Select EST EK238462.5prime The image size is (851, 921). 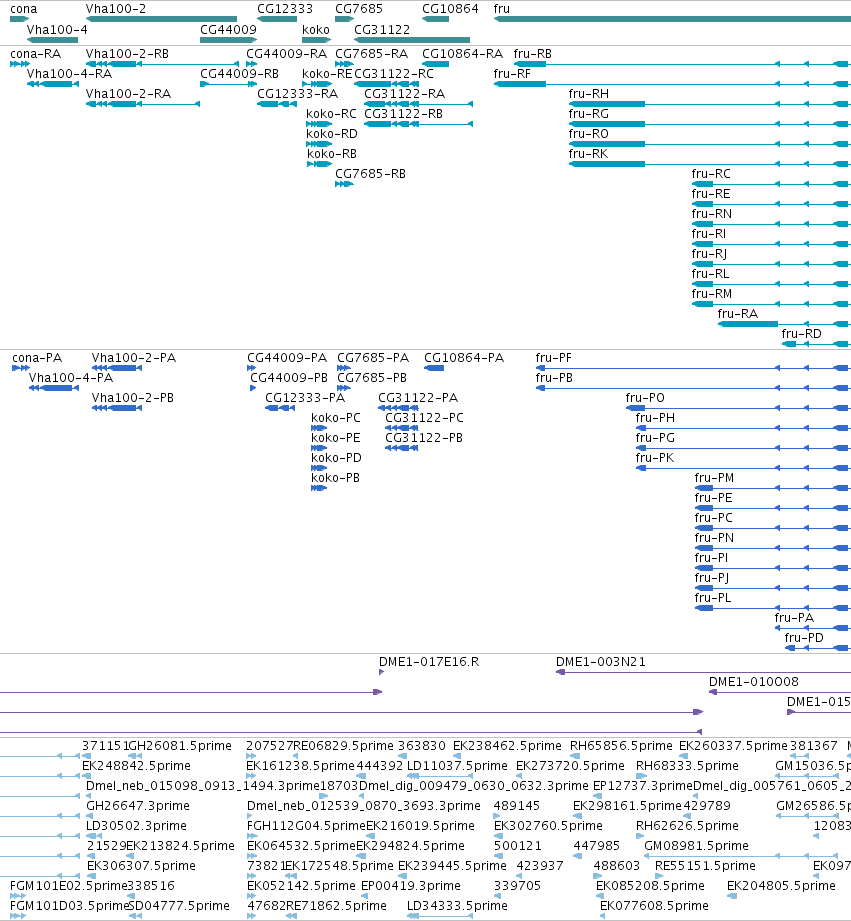pyautogui.click(x=507, y=746)
